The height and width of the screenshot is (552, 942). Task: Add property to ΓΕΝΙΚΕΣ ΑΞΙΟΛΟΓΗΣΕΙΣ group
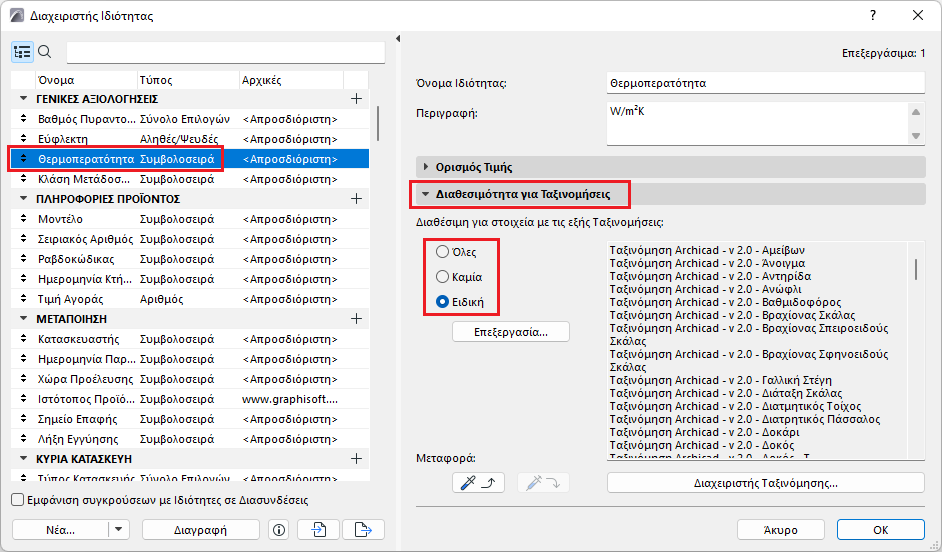(356, 99)
